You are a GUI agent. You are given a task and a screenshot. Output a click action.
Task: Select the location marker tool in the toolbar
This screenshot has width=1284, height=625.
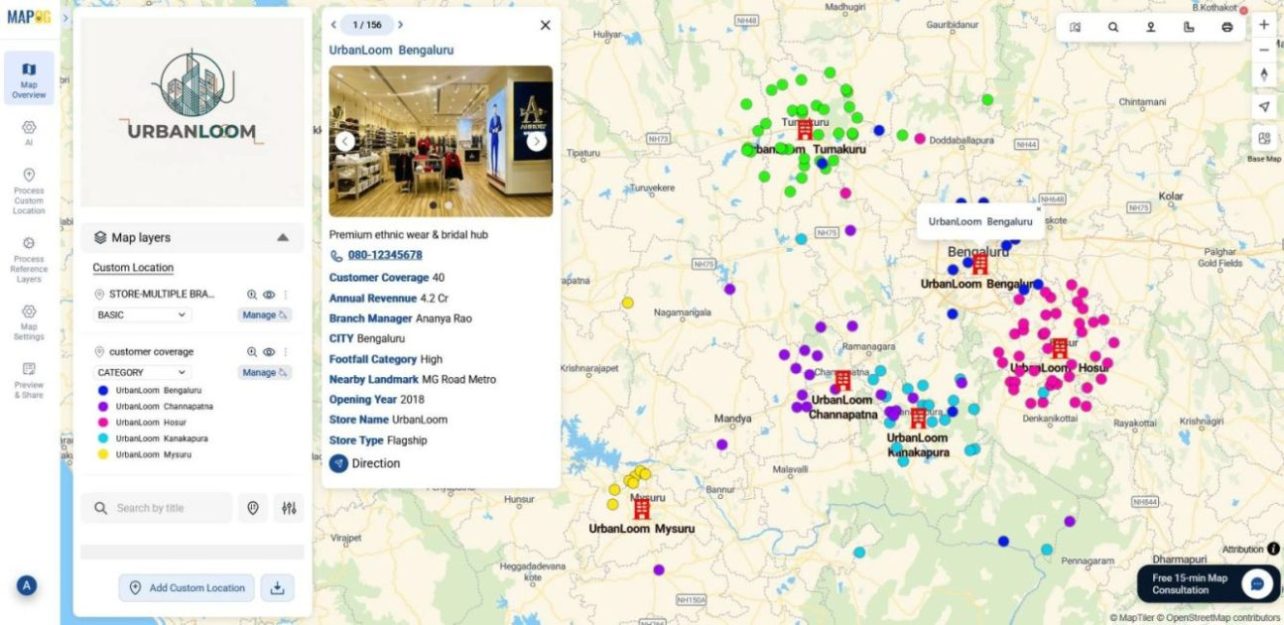pyautogui.click(x=1150, y=27)
